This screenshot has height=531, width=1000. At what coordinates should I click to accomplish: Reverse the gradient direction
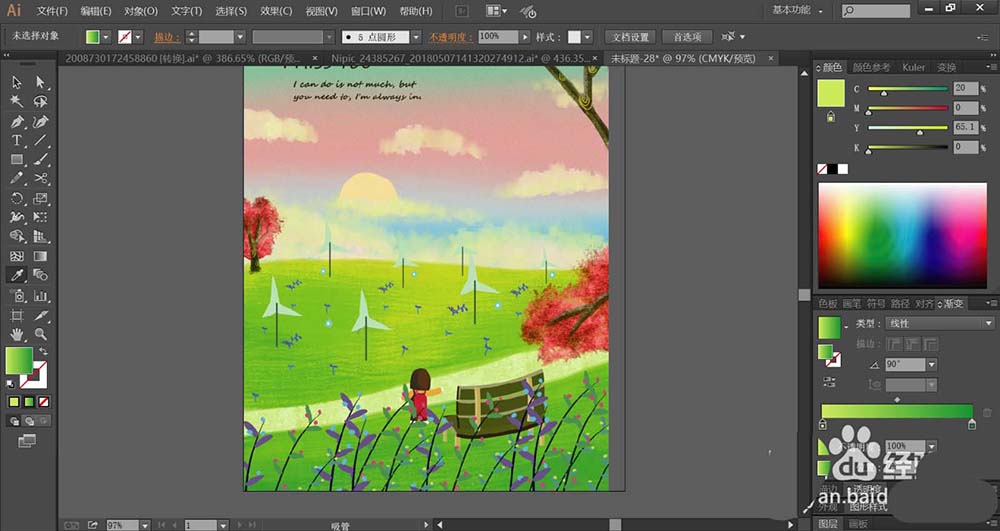[x=829, y=382]
